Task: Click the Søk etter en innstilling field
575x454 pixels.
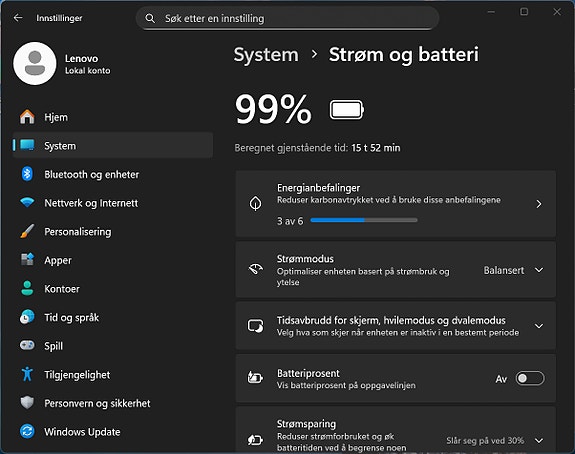Action: [288, 18]
